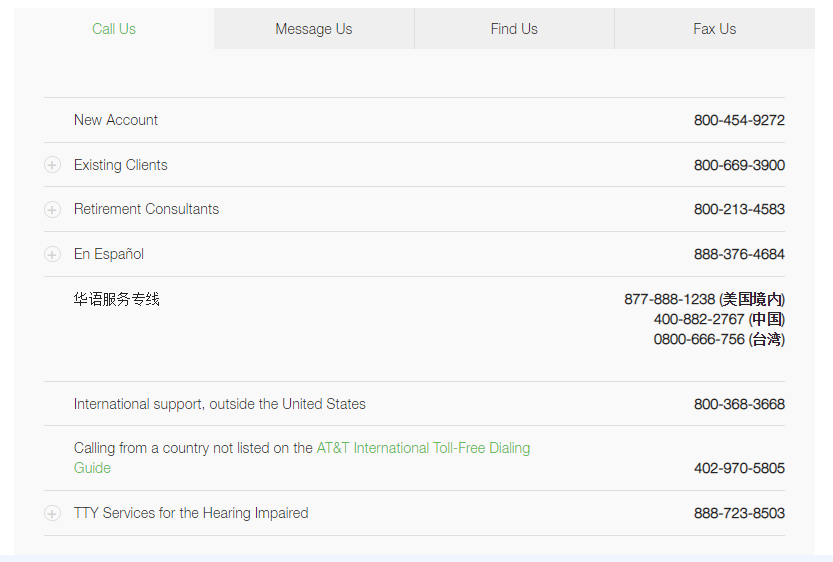Open AT&T International Toll-Free Dialing Guide link

click(x=423, y=448)
